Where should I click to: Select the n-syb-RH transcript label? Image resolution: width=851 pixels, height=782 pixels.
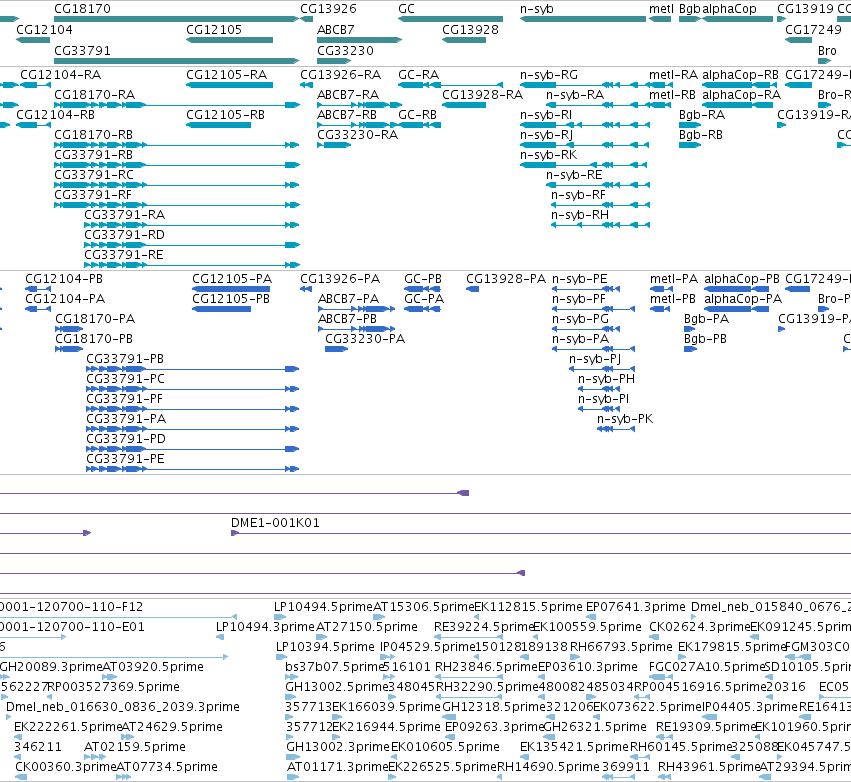point(580,215)
